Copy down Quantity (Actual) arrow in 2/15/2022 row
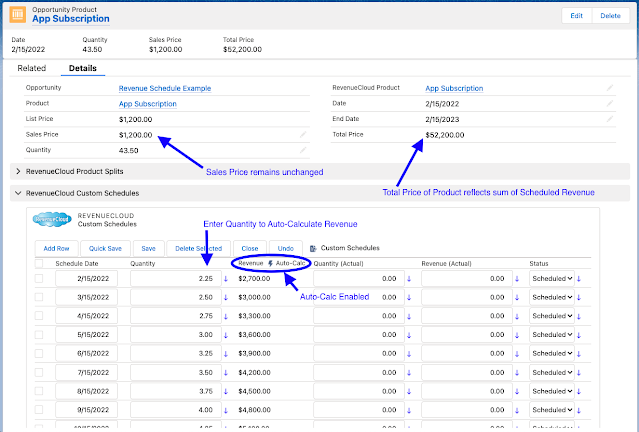 (x=409, y=279)
